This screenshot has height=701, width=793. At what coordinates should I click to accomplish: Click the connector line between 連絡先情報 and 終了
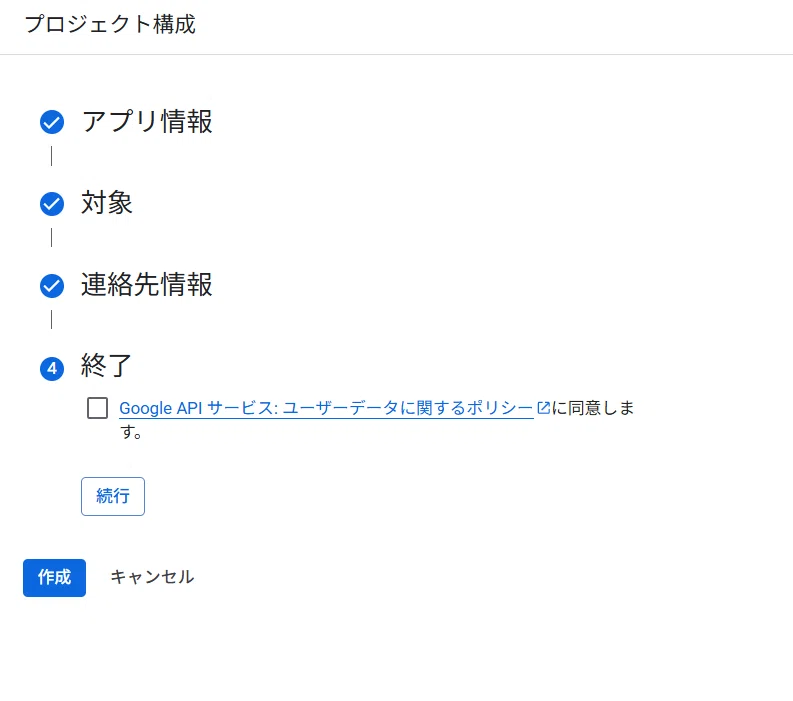point(52,320)
